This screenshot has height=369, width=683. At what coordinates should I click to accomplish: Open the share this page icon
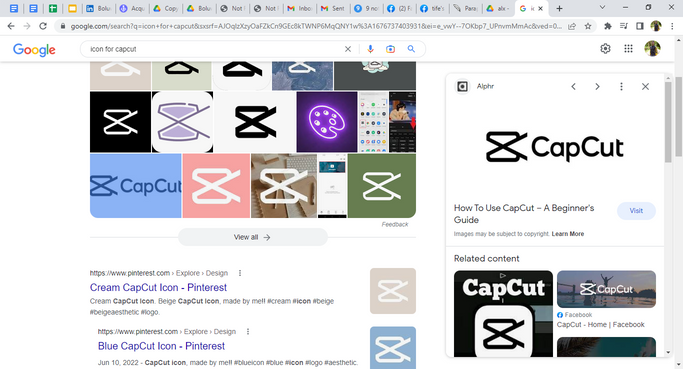pyautogui.click(x=571, y=26)
